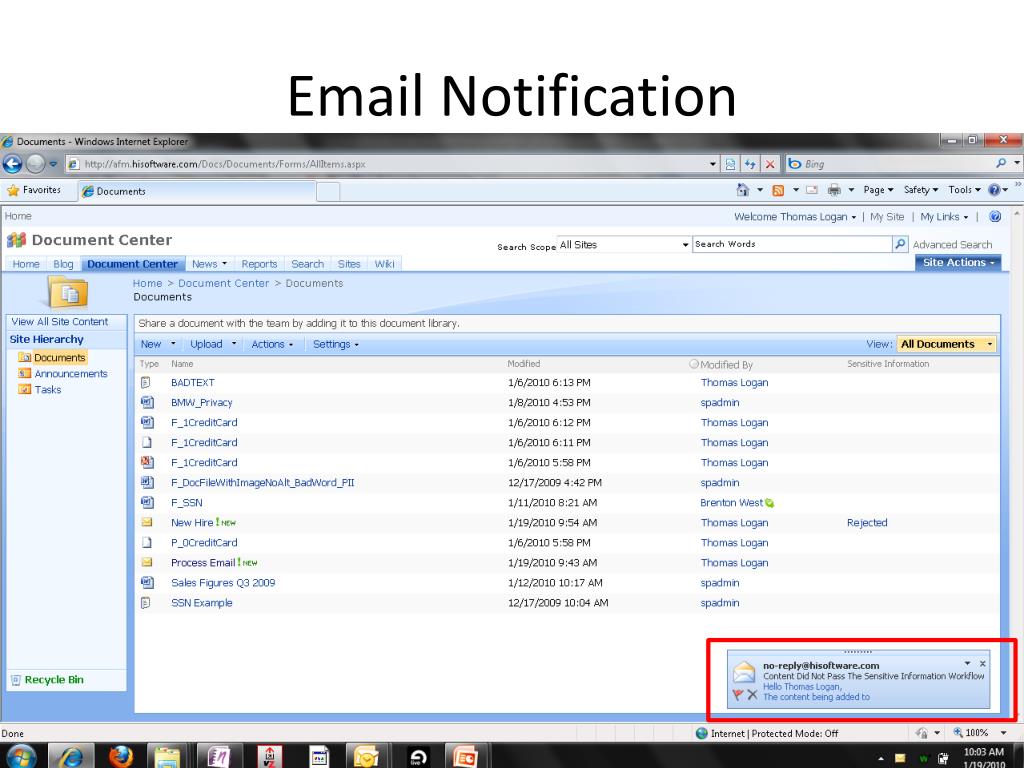Delete email using notification X icon below envelope
This screenshot has width=1024, height=768.
click(x=752, y=694)
